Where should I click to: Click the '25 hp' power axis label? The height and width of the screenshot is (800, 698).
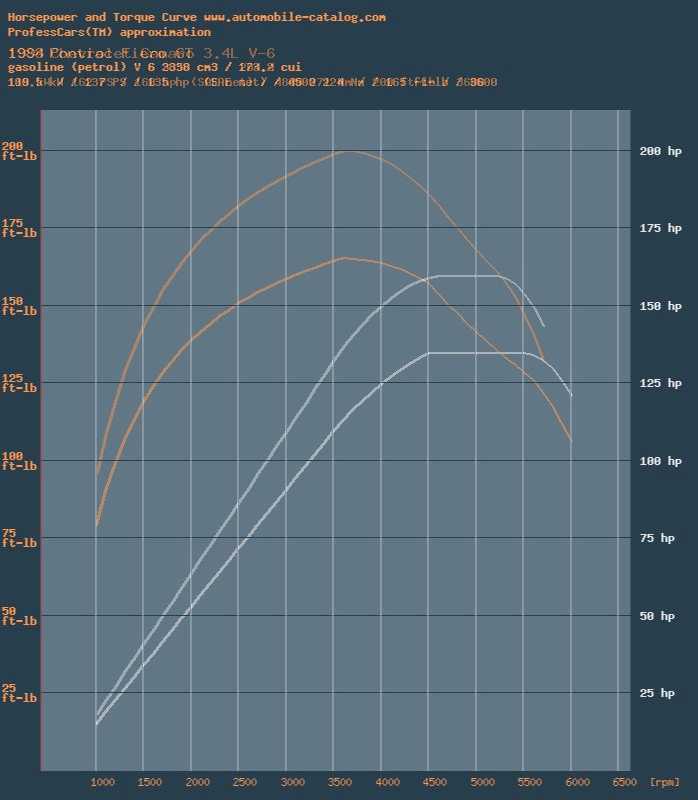point(657,693)
